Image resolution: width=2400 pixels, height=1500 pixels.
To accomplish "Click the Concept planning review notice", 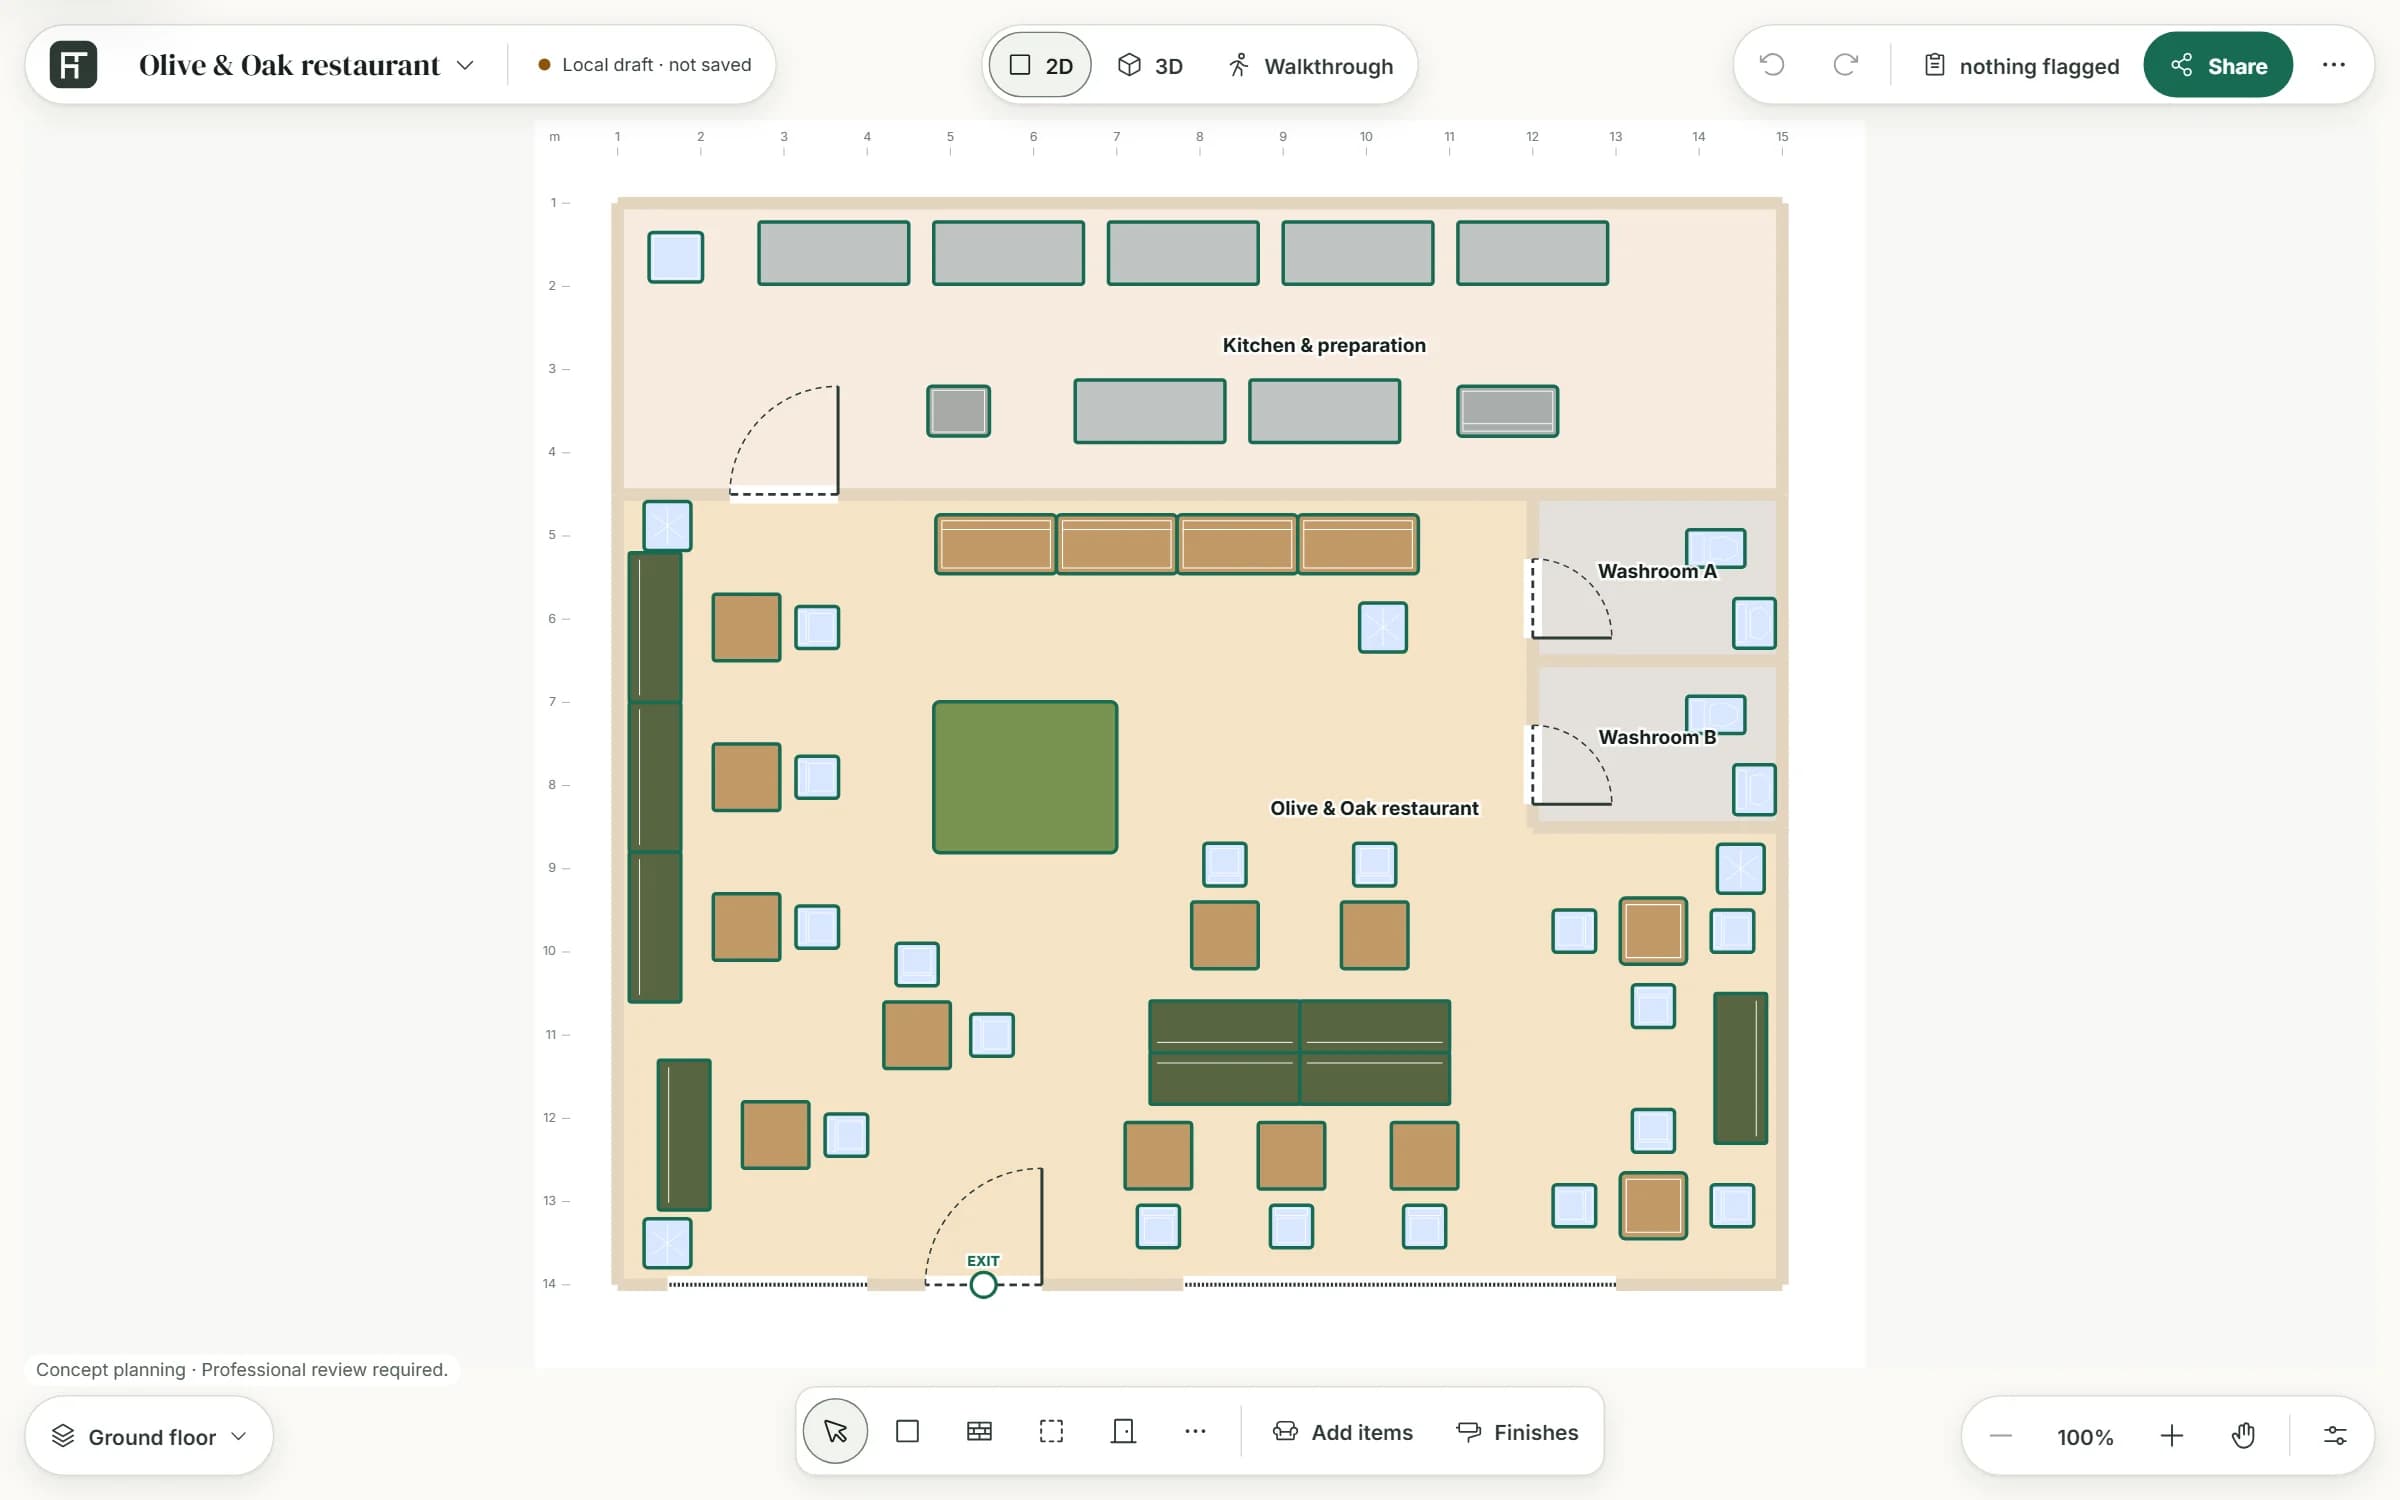I will (241, 1369).
